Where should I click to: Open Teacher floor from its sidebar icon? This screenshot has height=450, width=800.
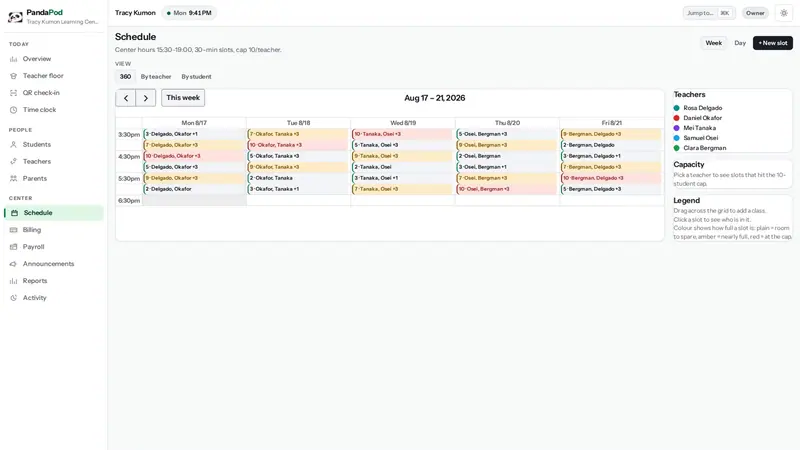pos(13,76)
